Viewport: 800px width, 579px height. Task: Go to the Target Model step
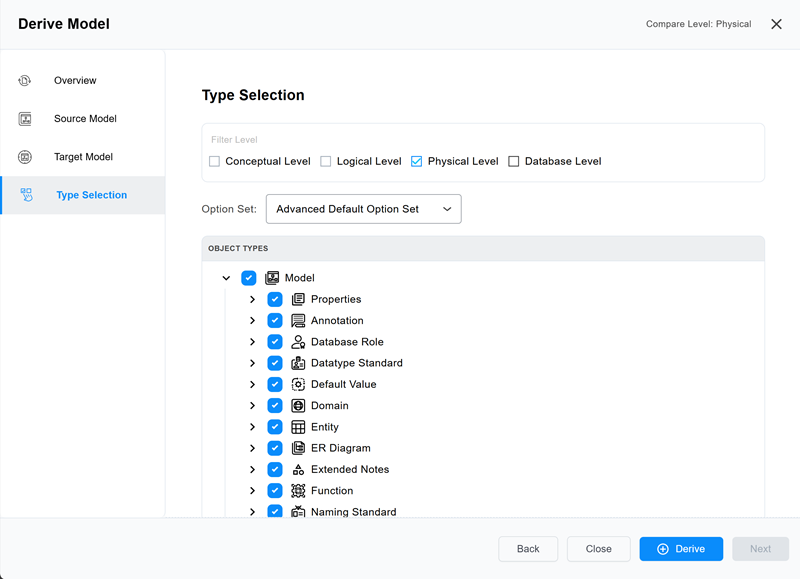83,157
